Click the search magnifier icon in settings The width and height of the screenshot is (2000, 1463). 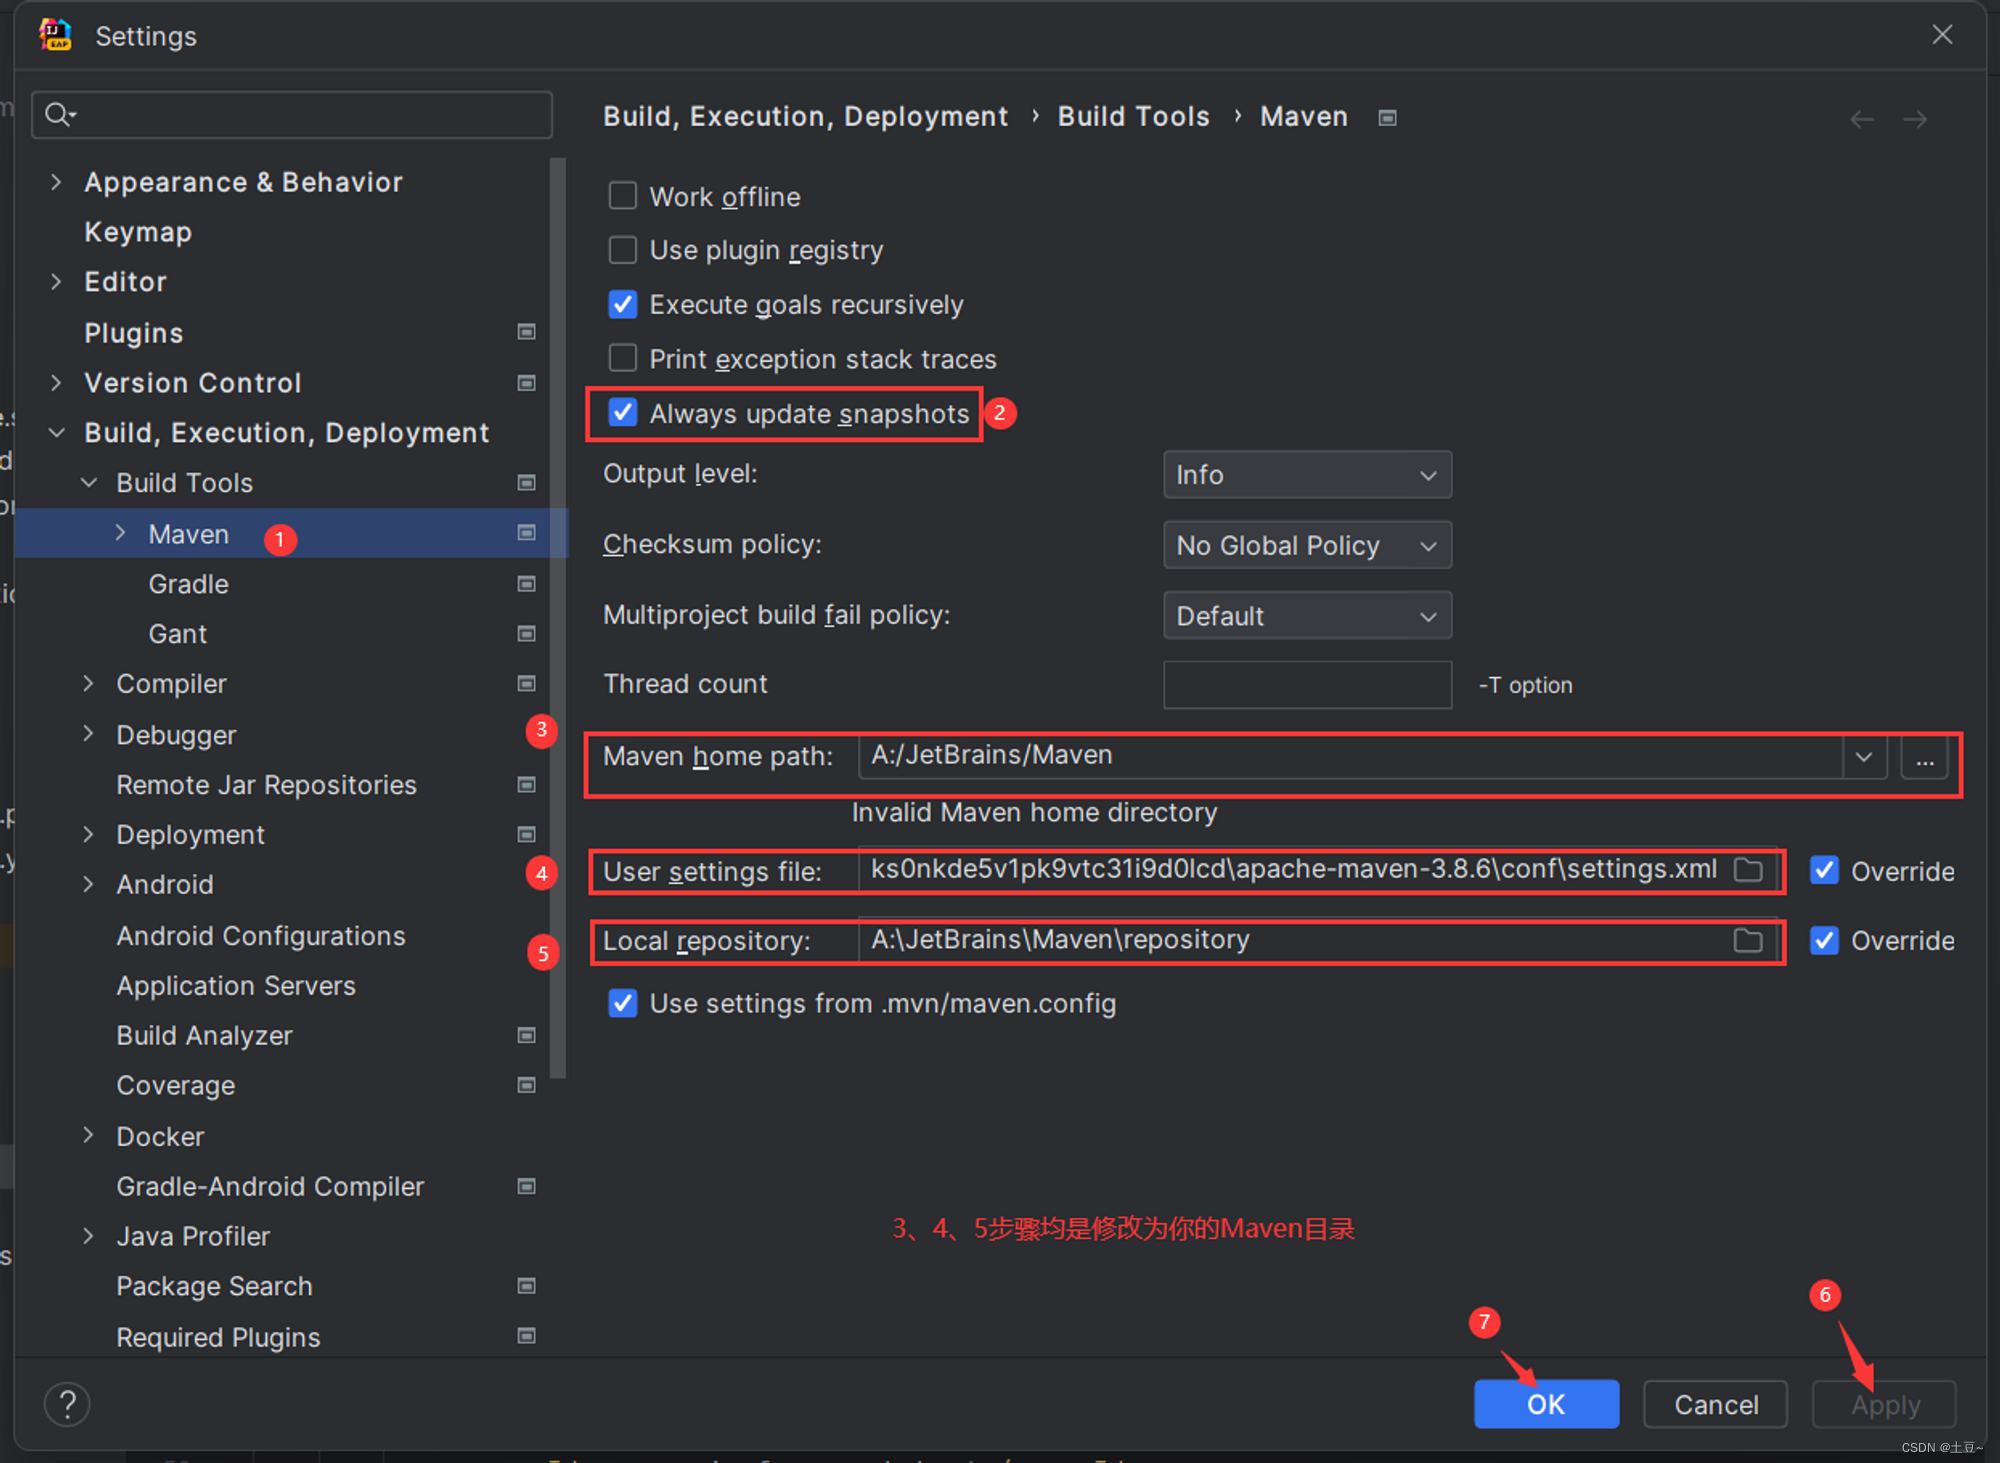pyautogui.click(x=60, y=115)
